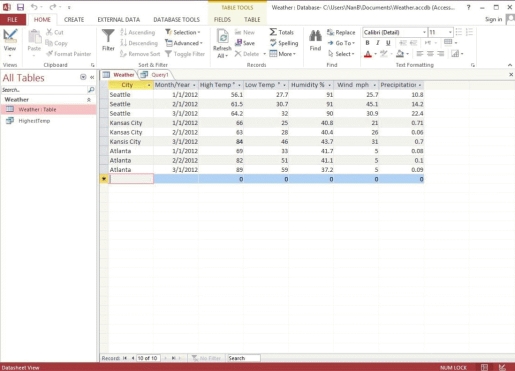
Task: Expand the City column filter arrow
Action: point(149,85)
